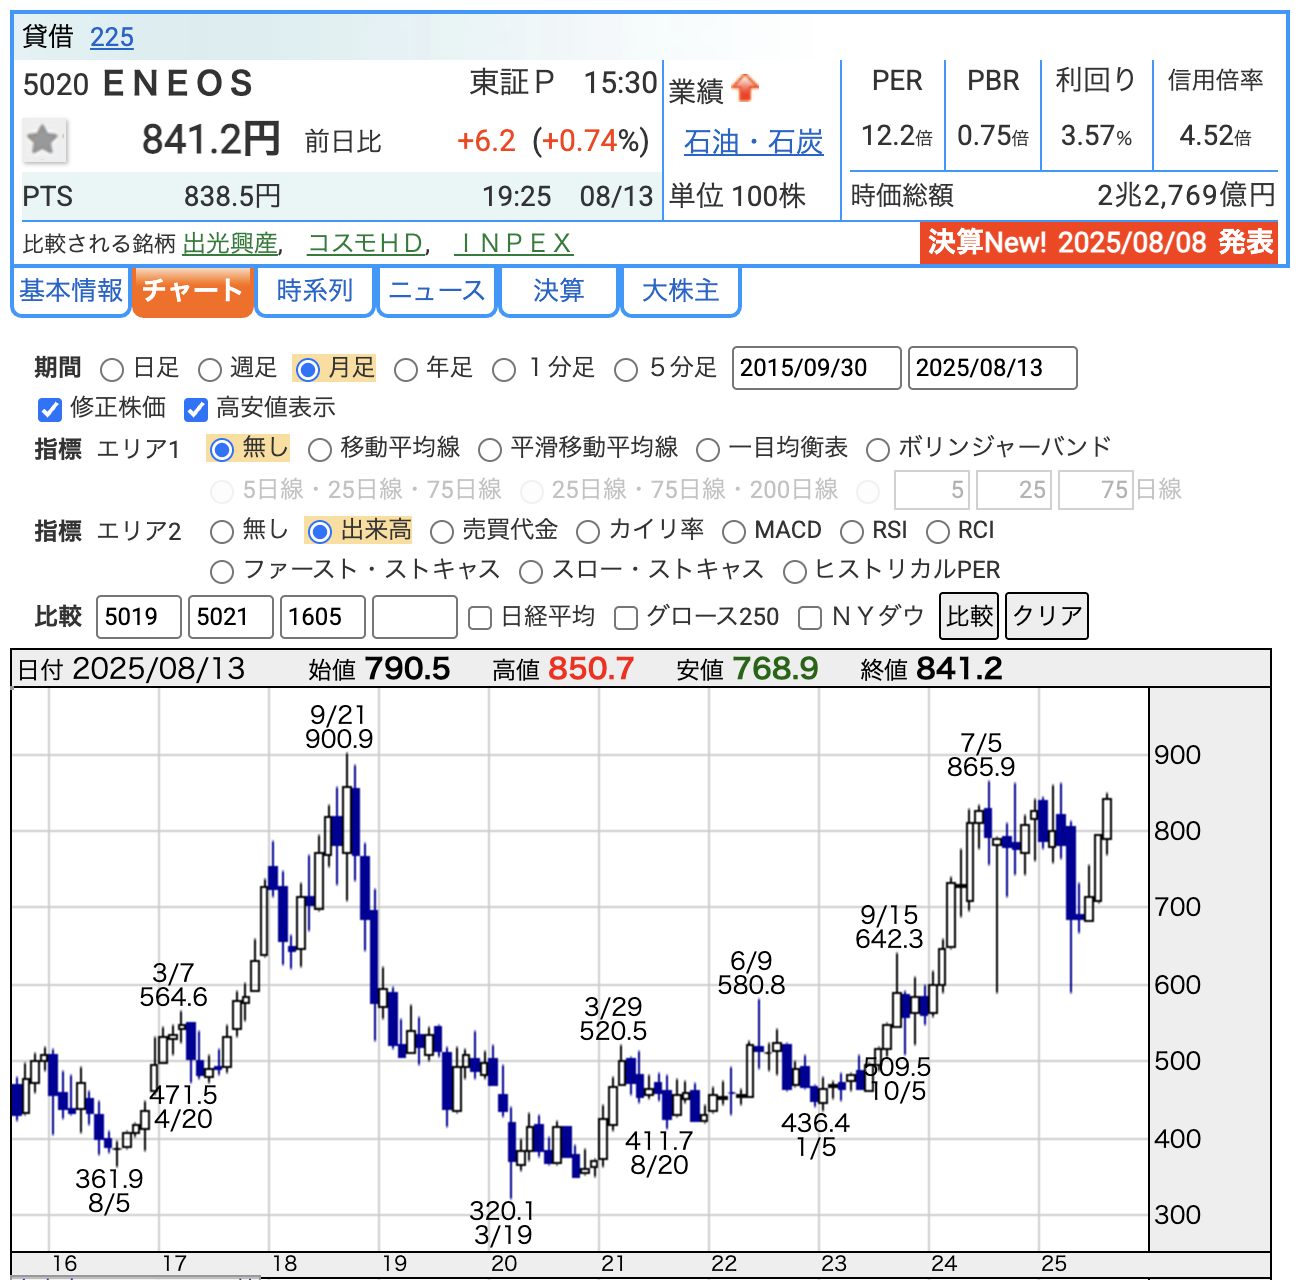1302x1280 pixels.
Task: Select ボリンジャーバンド indicator radio
Action: point(878,450)
